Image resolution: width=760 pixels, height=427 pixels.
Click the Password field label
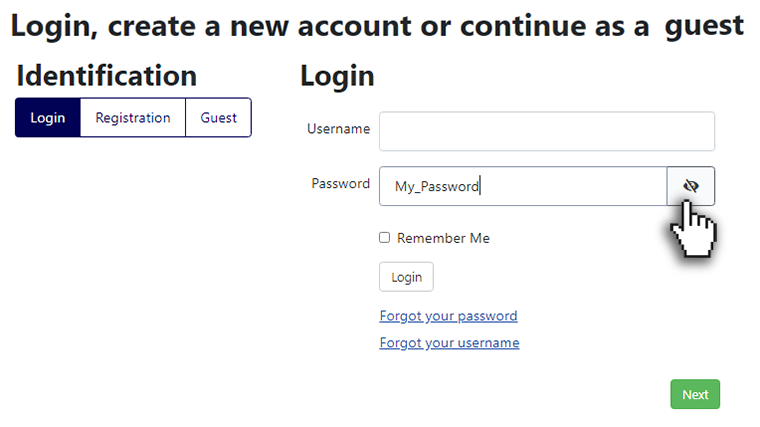(x=340, y=184)
